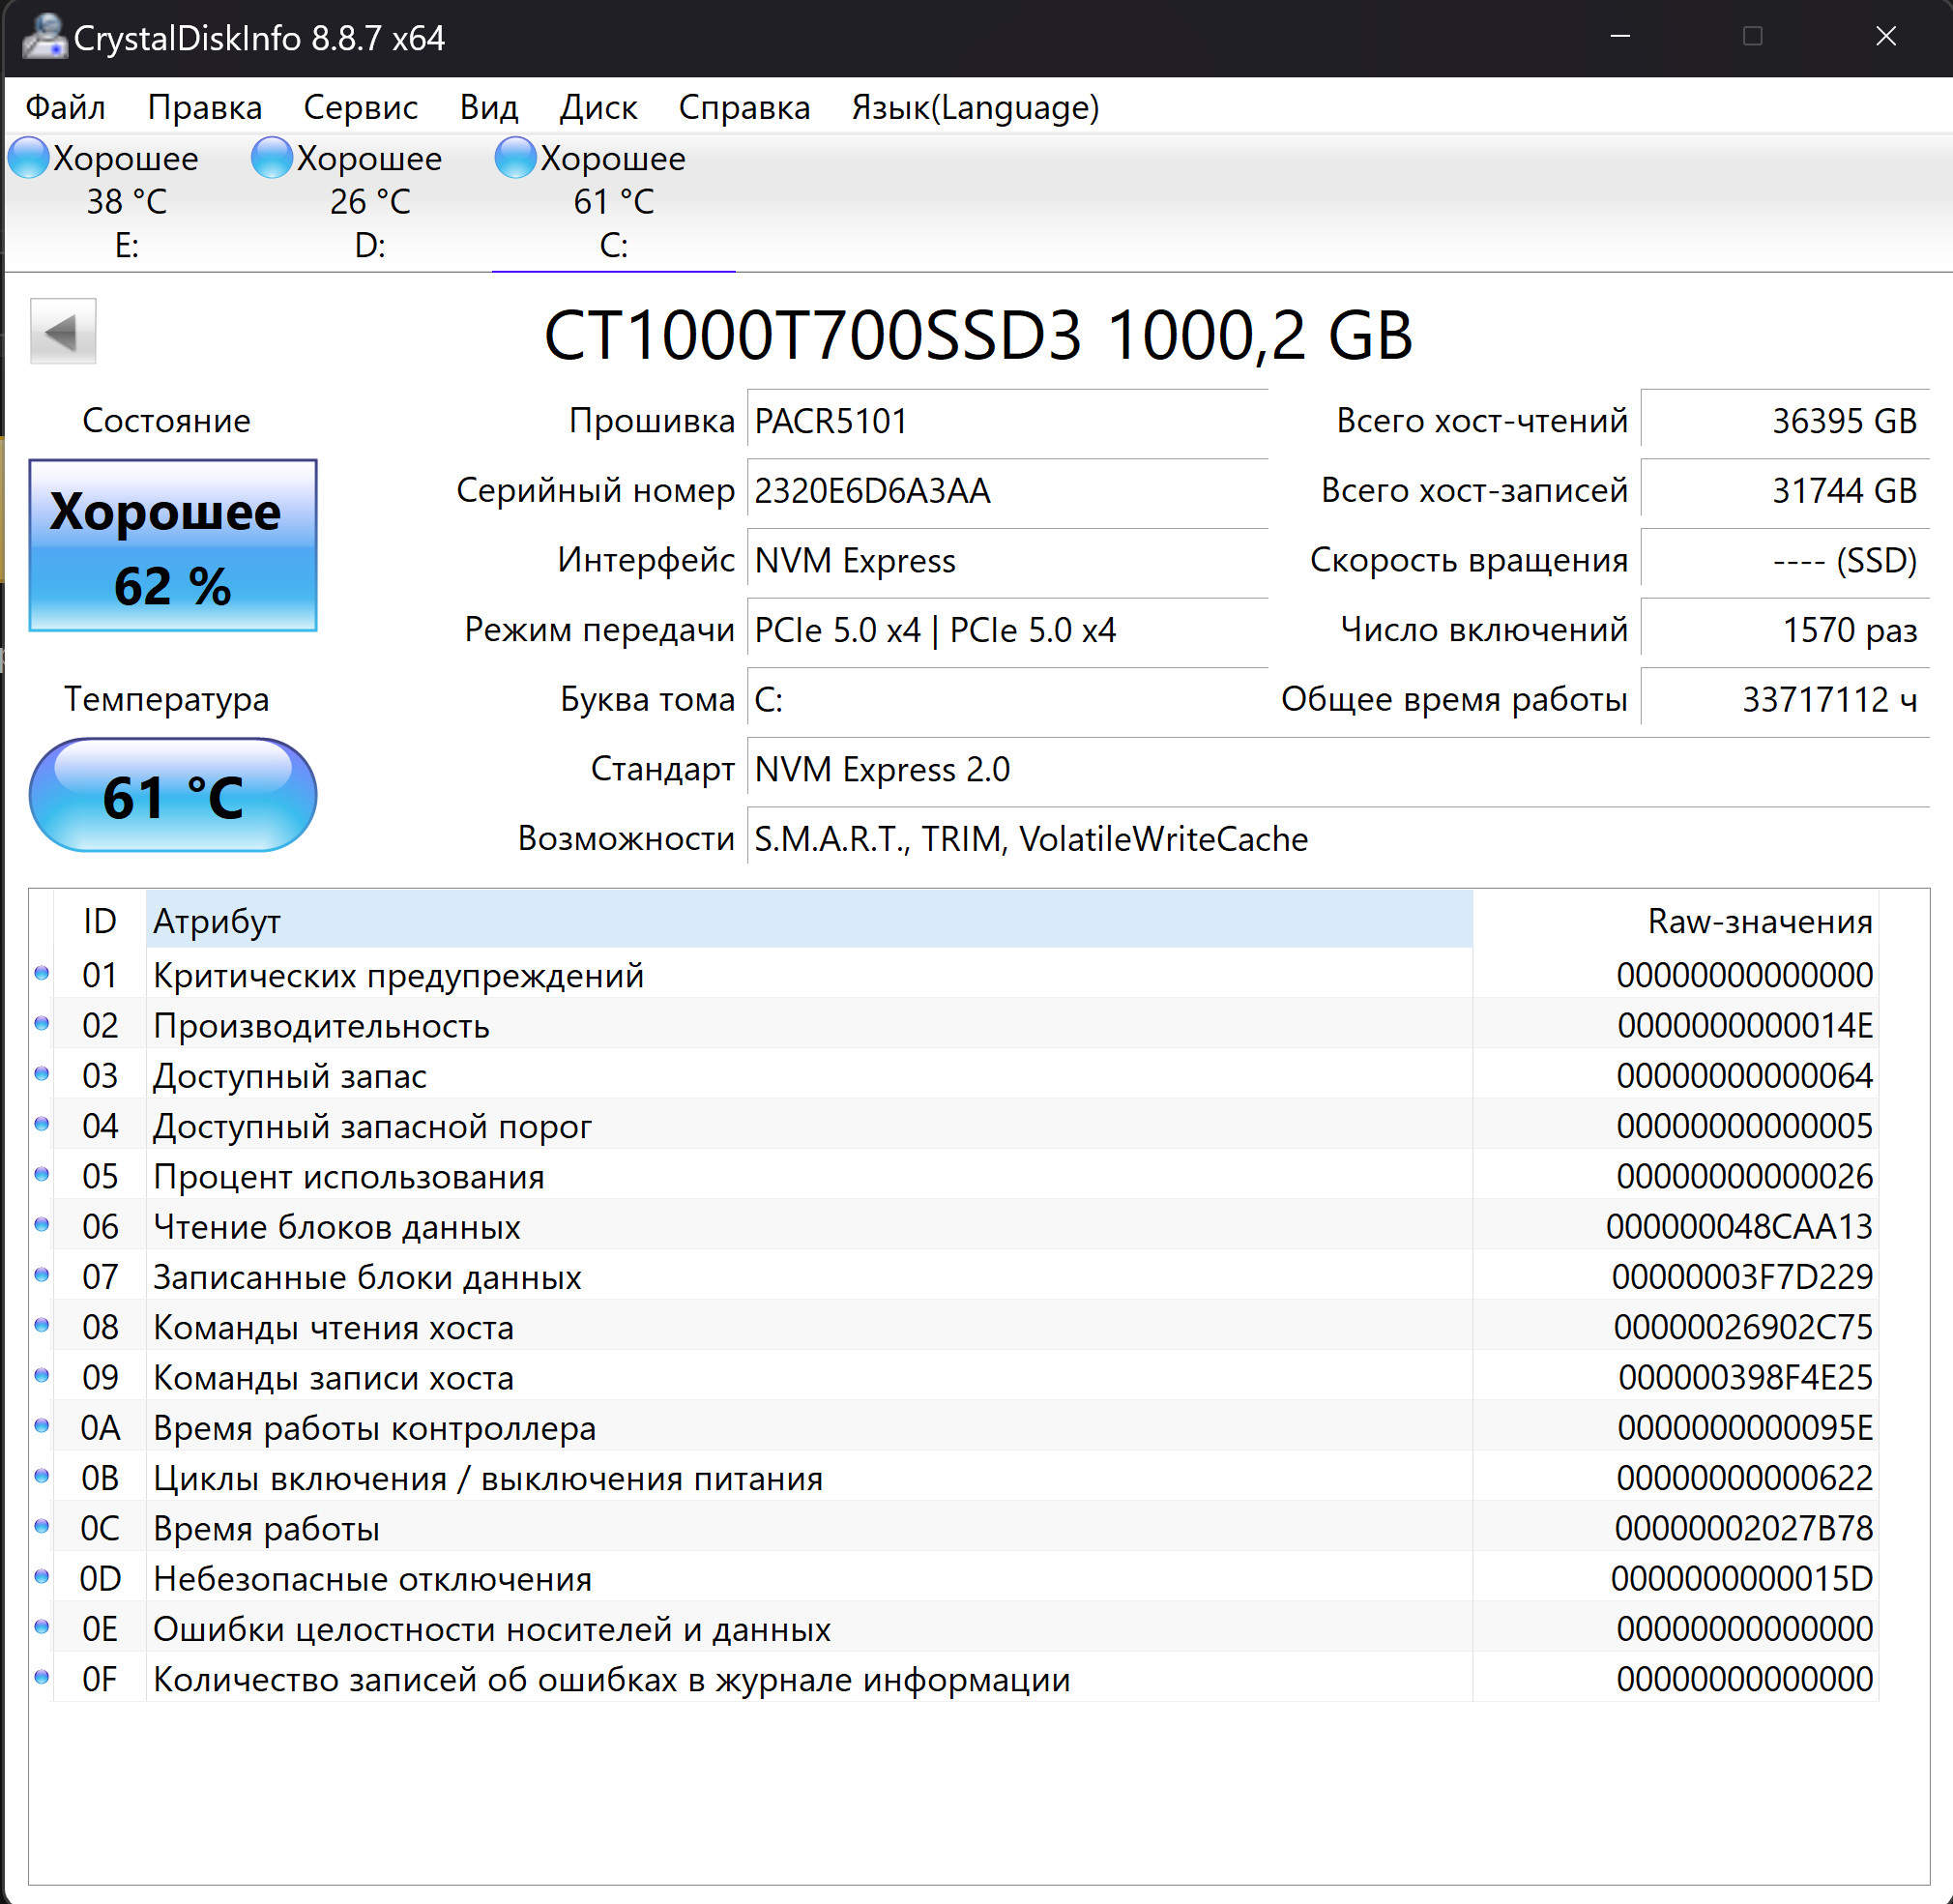Open the Вид menu
1953x1904 pixels.
coord(489,107)
